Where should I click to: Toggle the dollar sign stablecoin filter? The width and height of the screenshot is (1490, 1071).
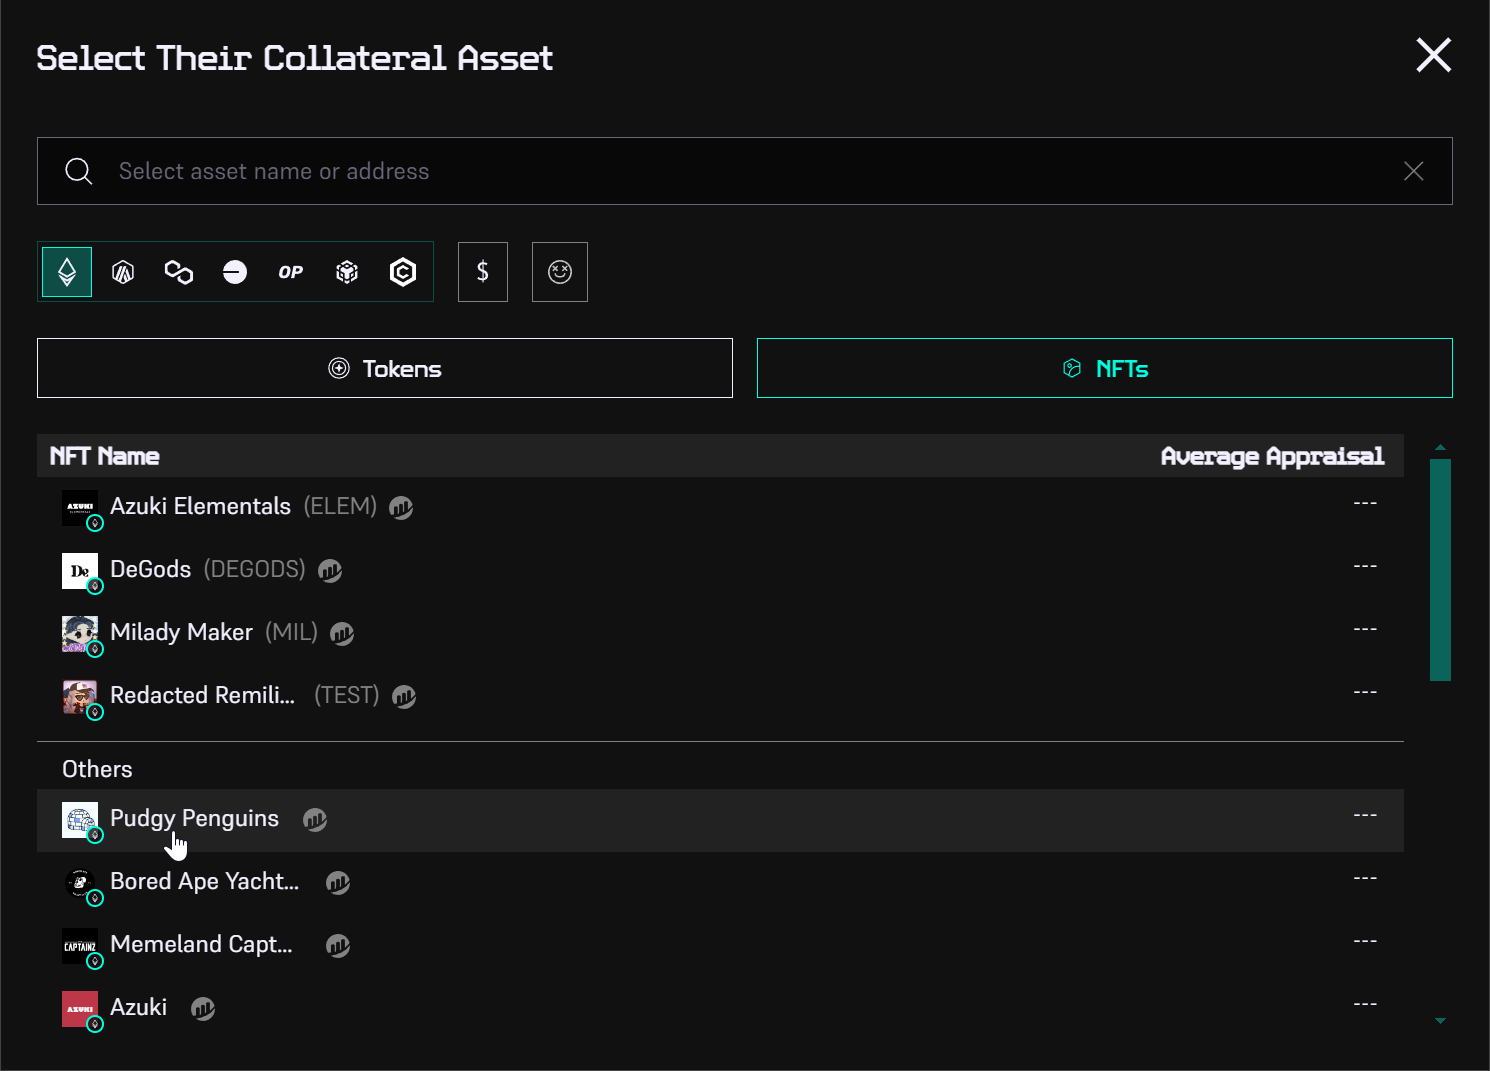[x=483, y=272]
